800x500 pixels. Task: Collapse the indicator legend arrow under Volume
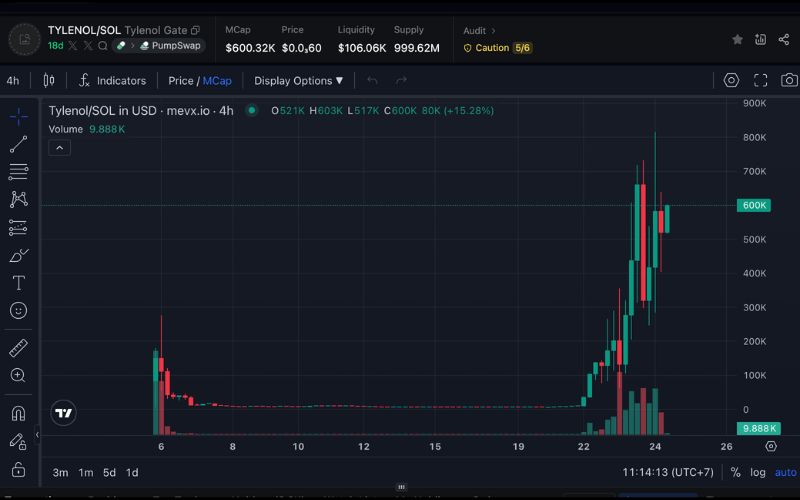59,148
